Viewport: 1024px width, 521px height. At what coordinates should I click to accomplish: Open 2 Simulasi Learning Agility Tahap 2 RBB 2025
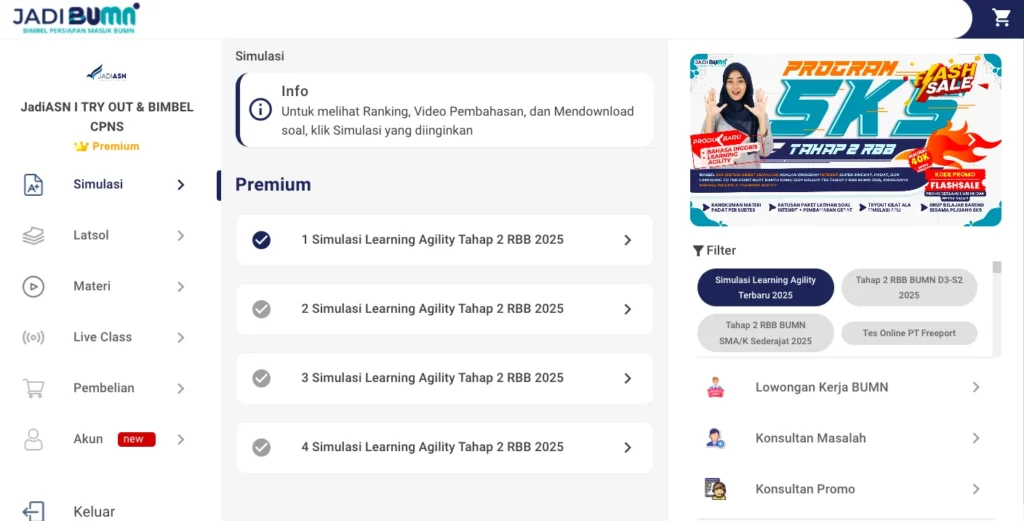[444, 309]
